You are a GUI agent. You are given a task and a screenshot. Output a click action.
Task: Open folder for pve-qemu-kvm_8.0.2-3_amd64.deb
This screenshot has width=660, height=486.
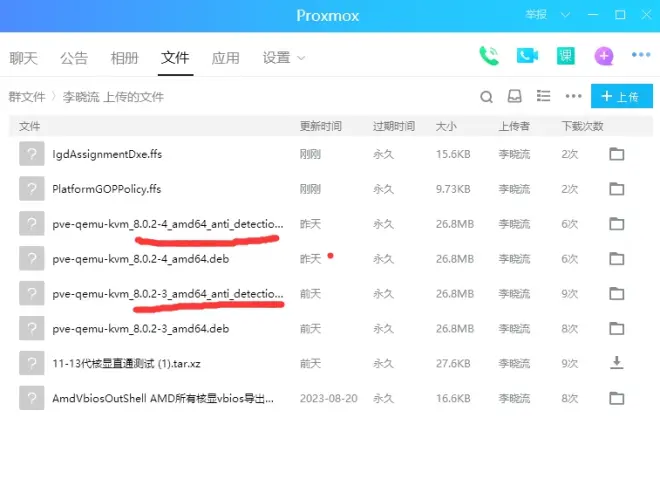pos(617,329)
